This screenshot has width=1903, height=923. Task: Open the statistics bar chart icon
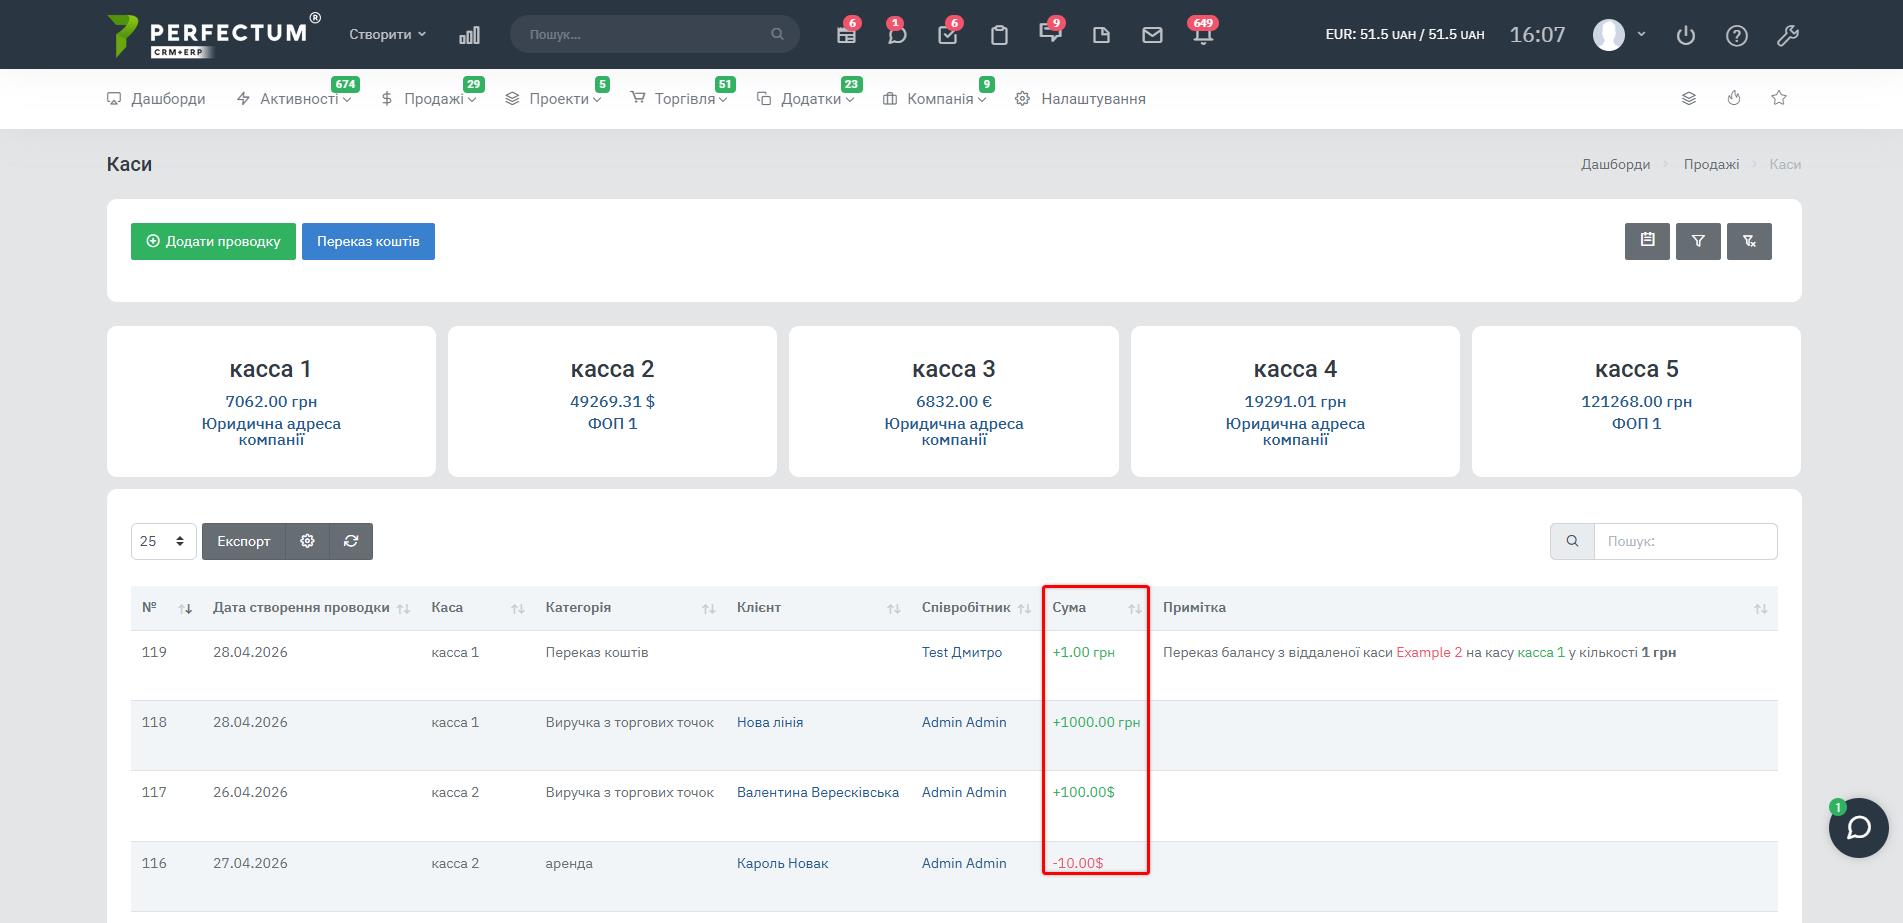pos(469,35)
